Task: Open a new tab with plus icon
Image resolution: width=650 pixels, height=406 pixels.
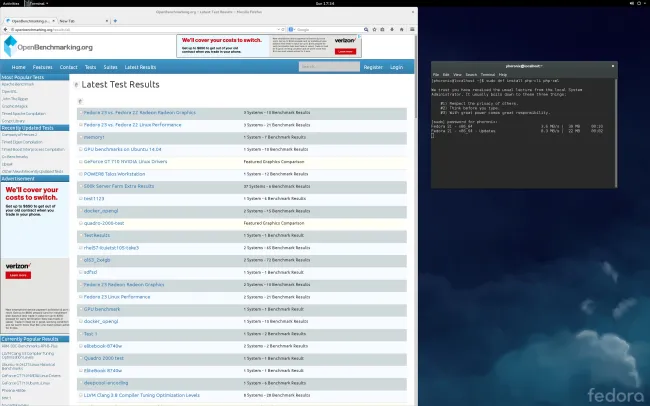Action: 115,21
